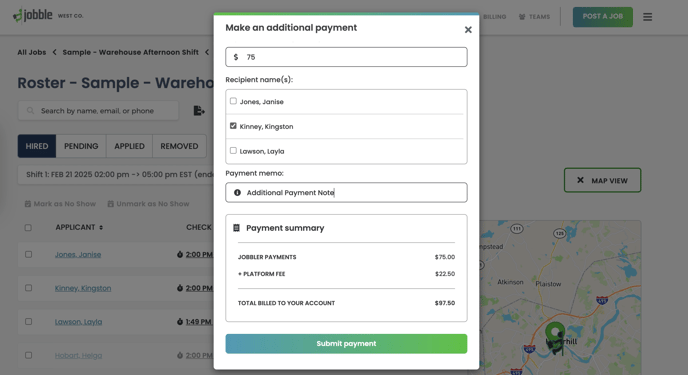The height and width of the screenshot is (375, 688).
Task: Check the Lawson, Layla recipient checkbox
Action: [x=233, y=150]
